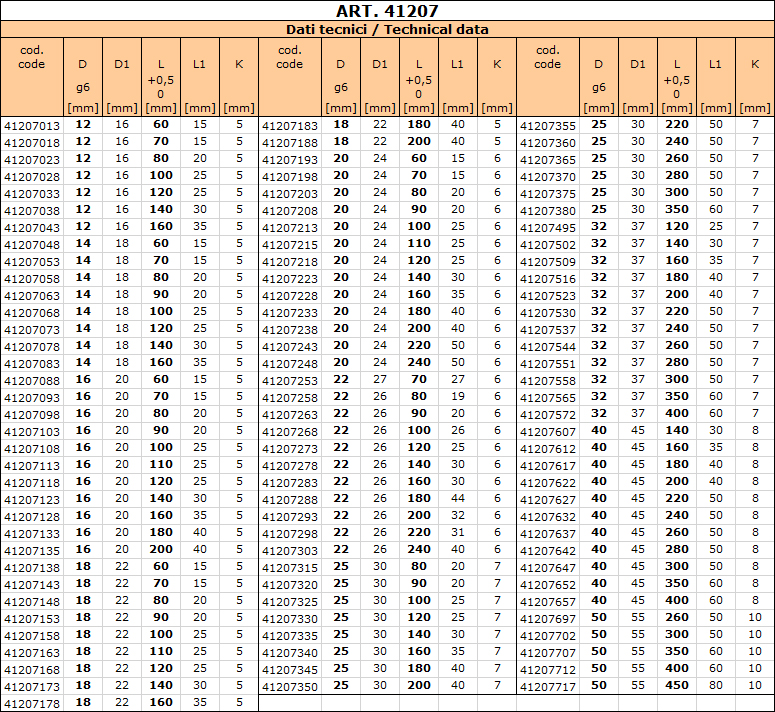Click L value 110 in row 41207113
775x712 pixels.
pos(161,464)
